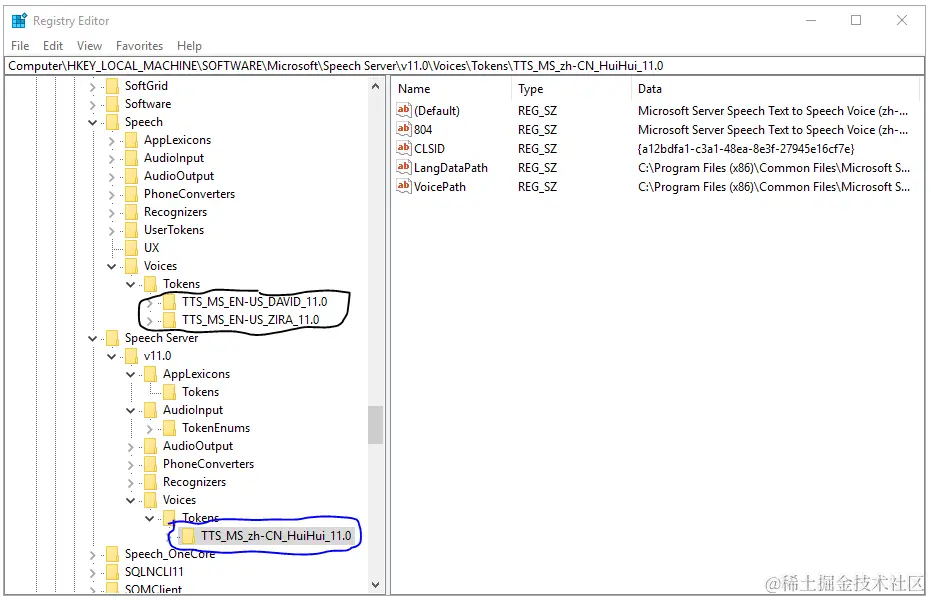This screenshot has width=931, height=600.
Task: Click the LangDataPath value string icon
Action: click(x=404, y=167)
